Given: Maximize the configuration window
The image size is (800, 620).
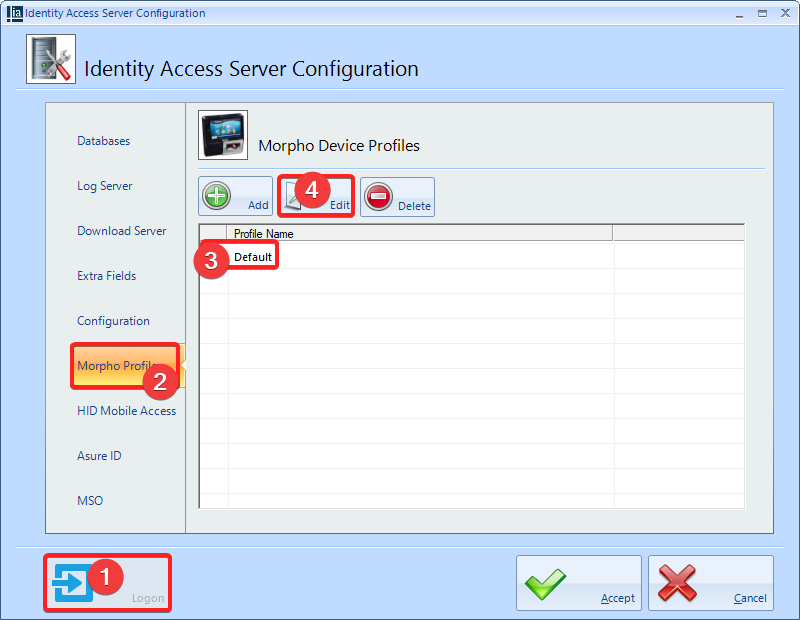Looking at the screenshot, I should pyautogui.click(x=762, y=14).
